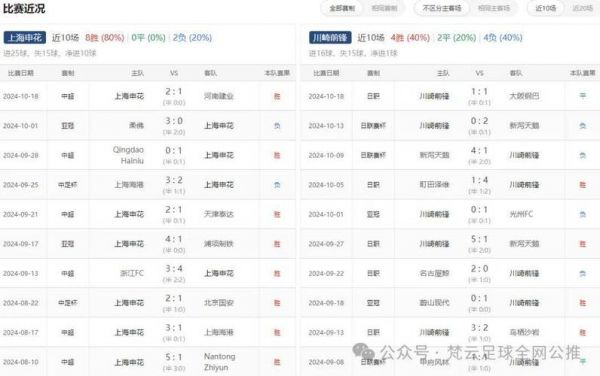Image resolution: width=600 pixels, height=376 pixels.
Task: Click the 2平 (20%) draw statistic
Action: (x=457, y=37)
